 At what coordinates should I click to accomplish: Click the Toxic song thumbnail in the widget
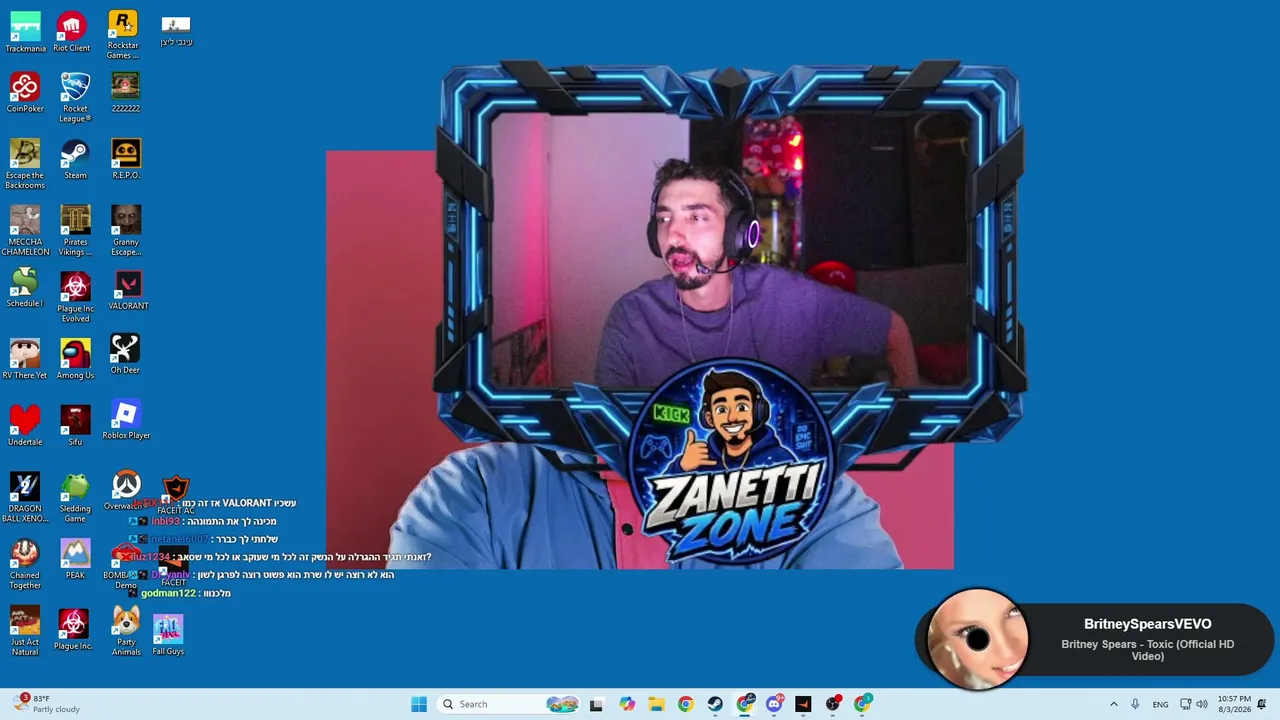point(977,639)
